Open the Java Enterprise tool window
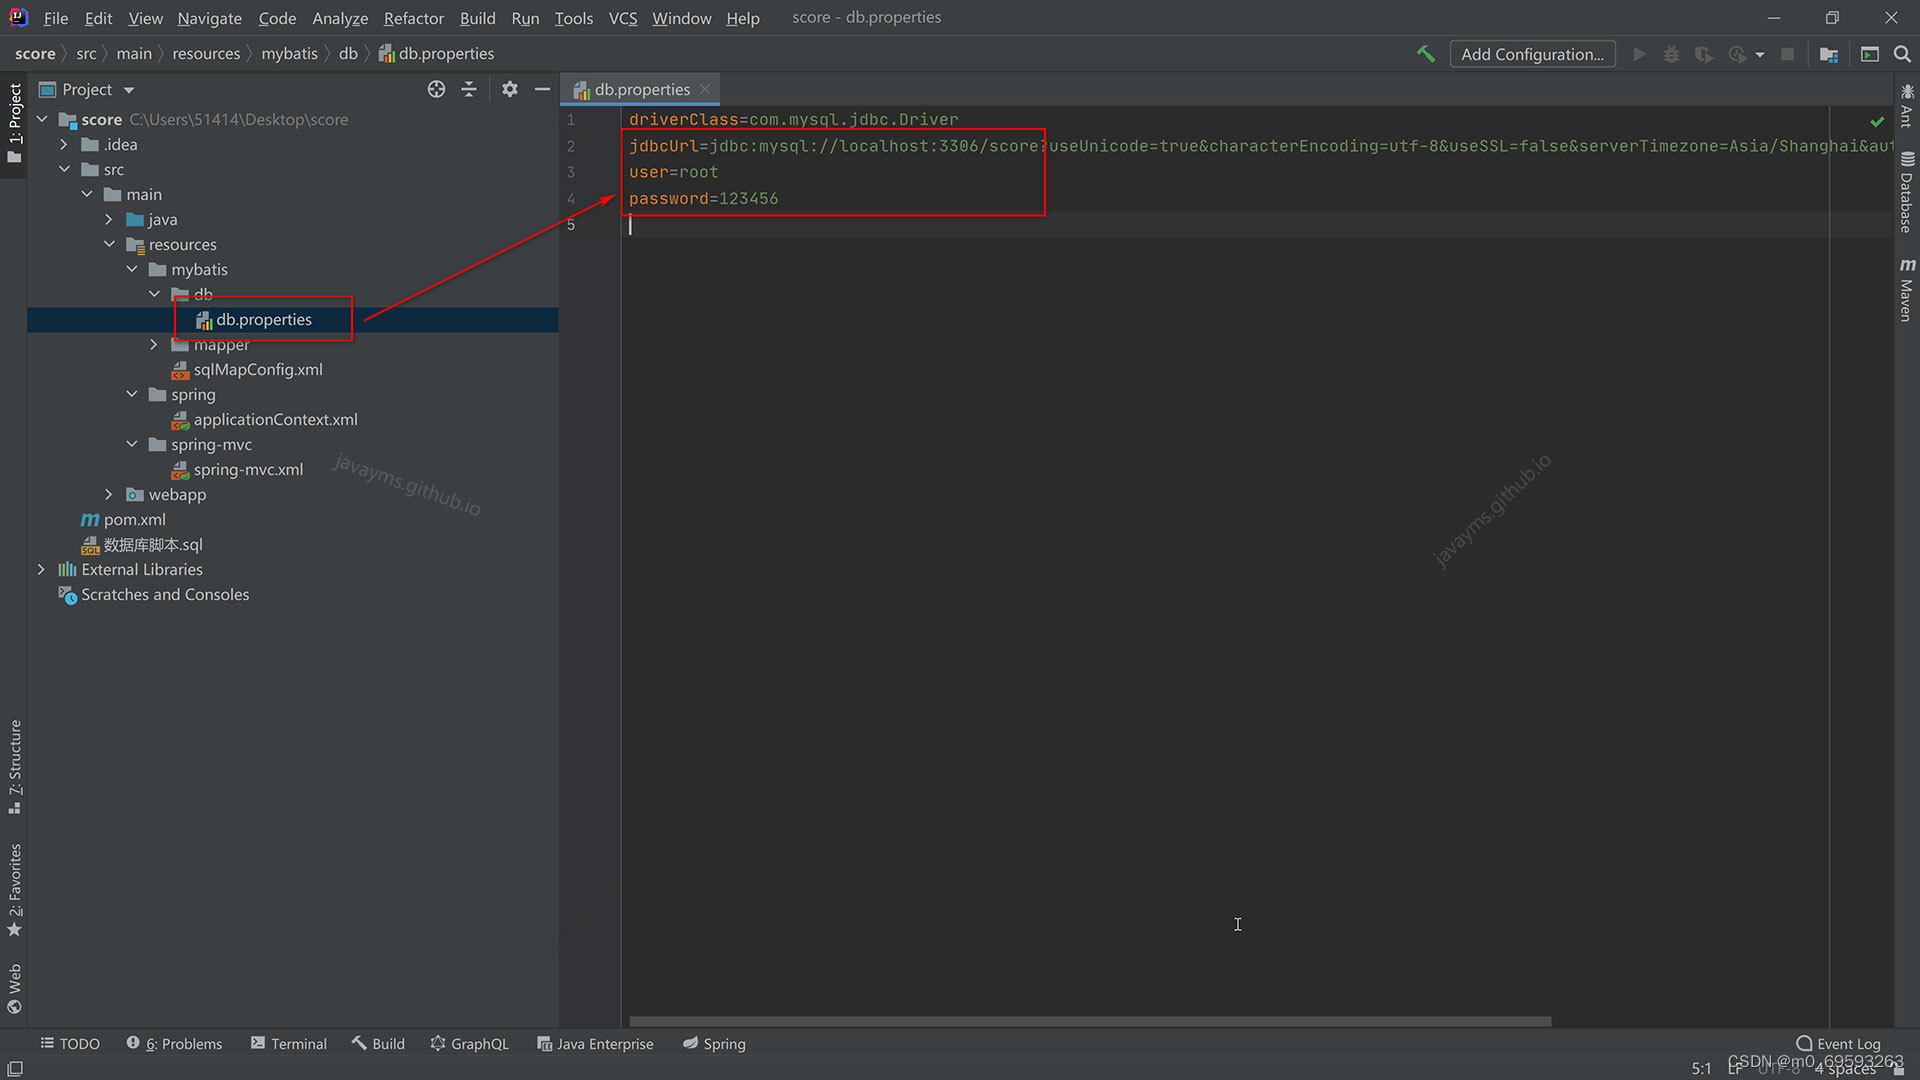1920x1080 pixels. pyautogui.click(x=595, y=1043)
